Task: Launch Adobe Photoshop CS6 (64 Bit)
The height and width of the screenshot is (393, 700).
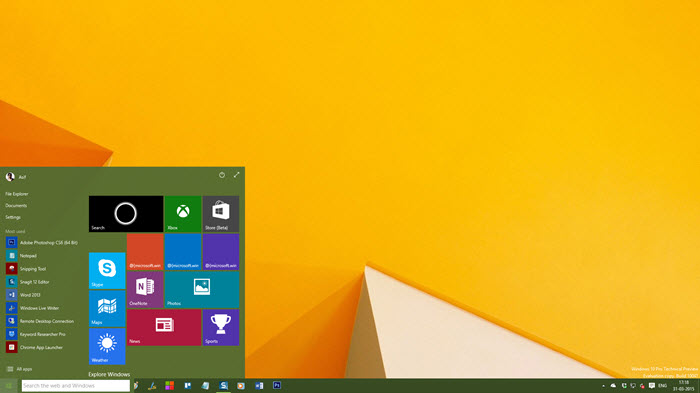Action: (x=42, y=242)
